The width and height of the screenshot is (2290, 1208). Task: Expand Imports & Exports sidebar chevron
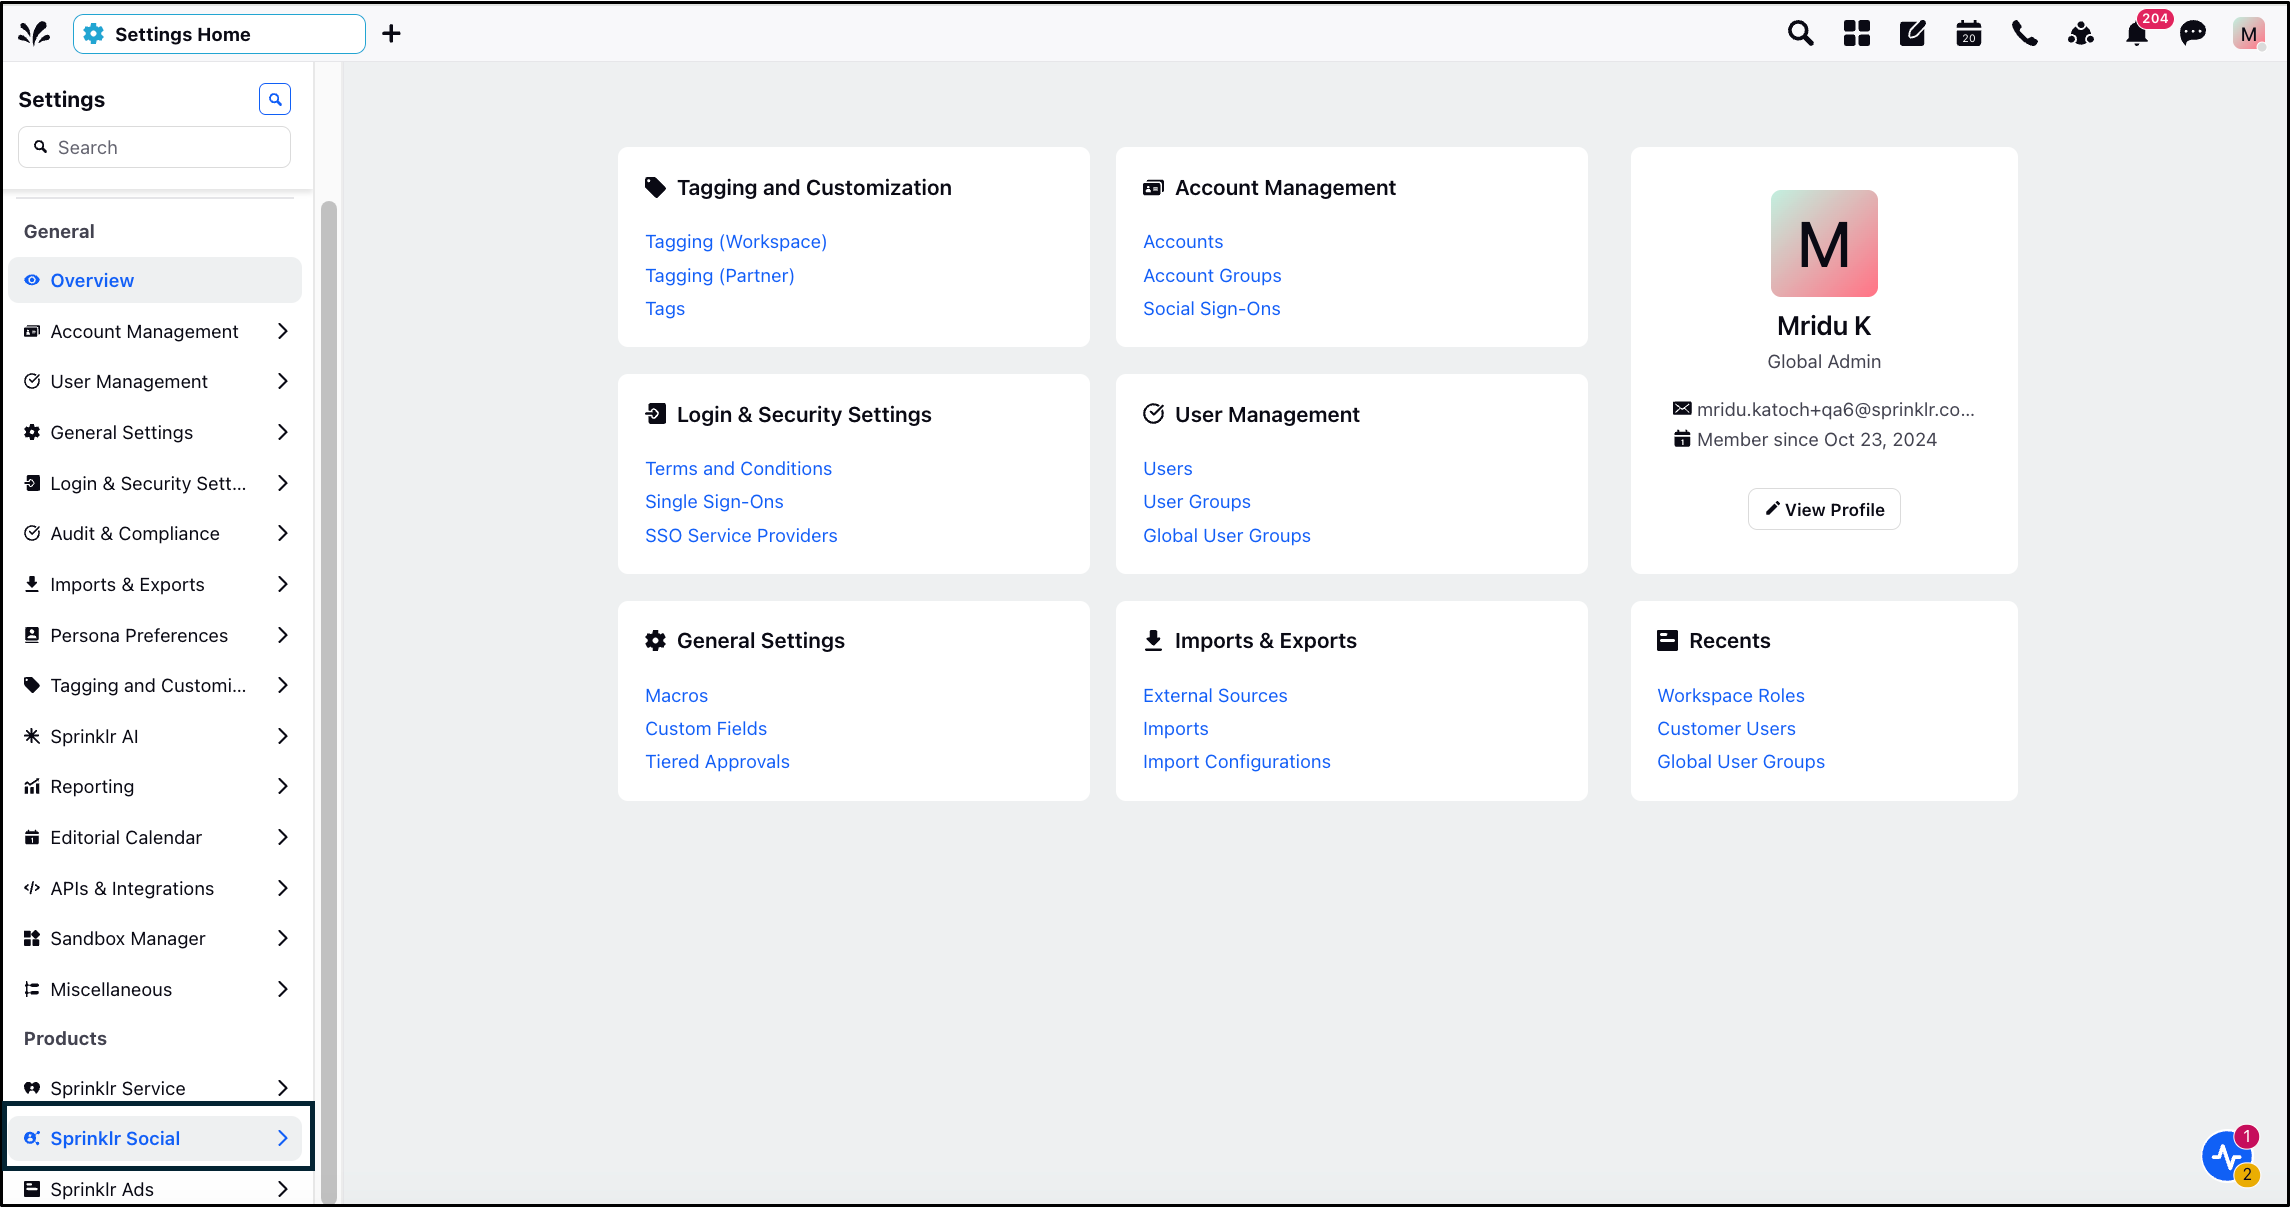(x=283, y=584)
